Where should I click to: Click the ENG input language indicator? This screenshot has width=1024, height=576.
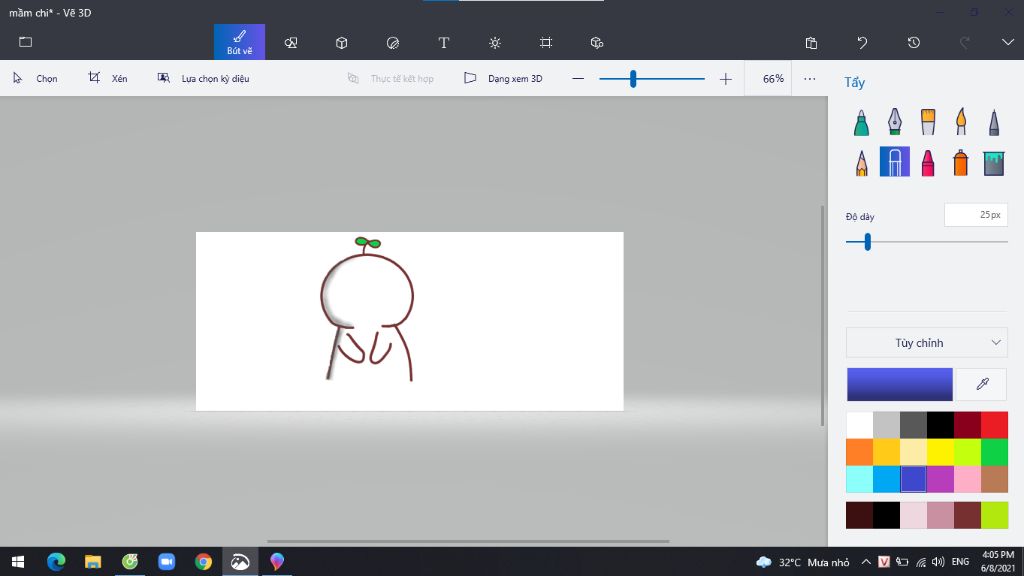961,562
